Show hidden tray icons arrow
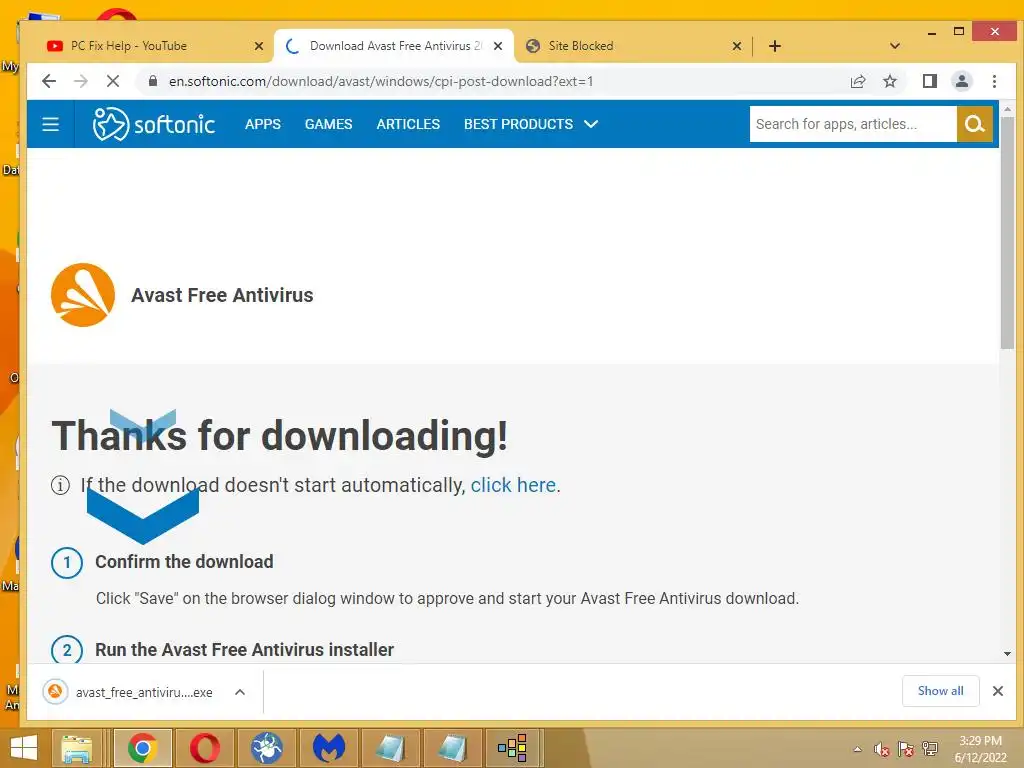The image size is (1024, 768). pyautogui.click(x=857, y=750)
